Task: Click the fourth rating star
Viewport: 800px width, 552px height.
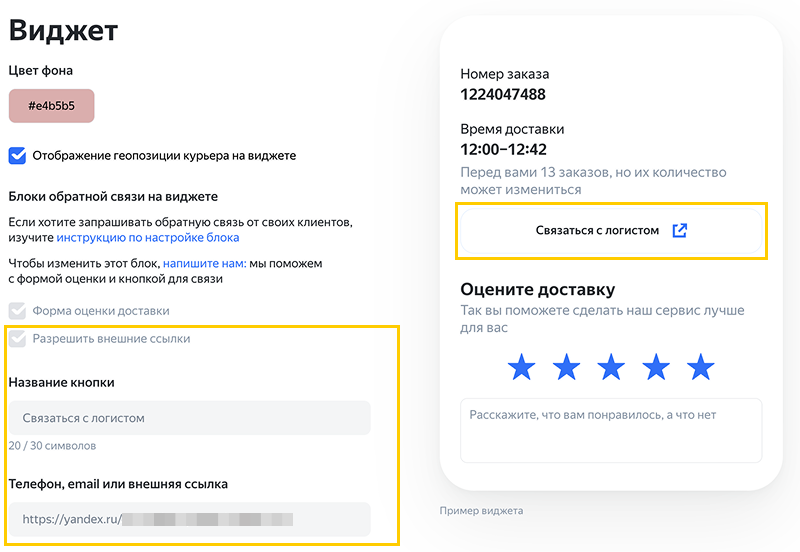Action: click(x=656, y=367)
